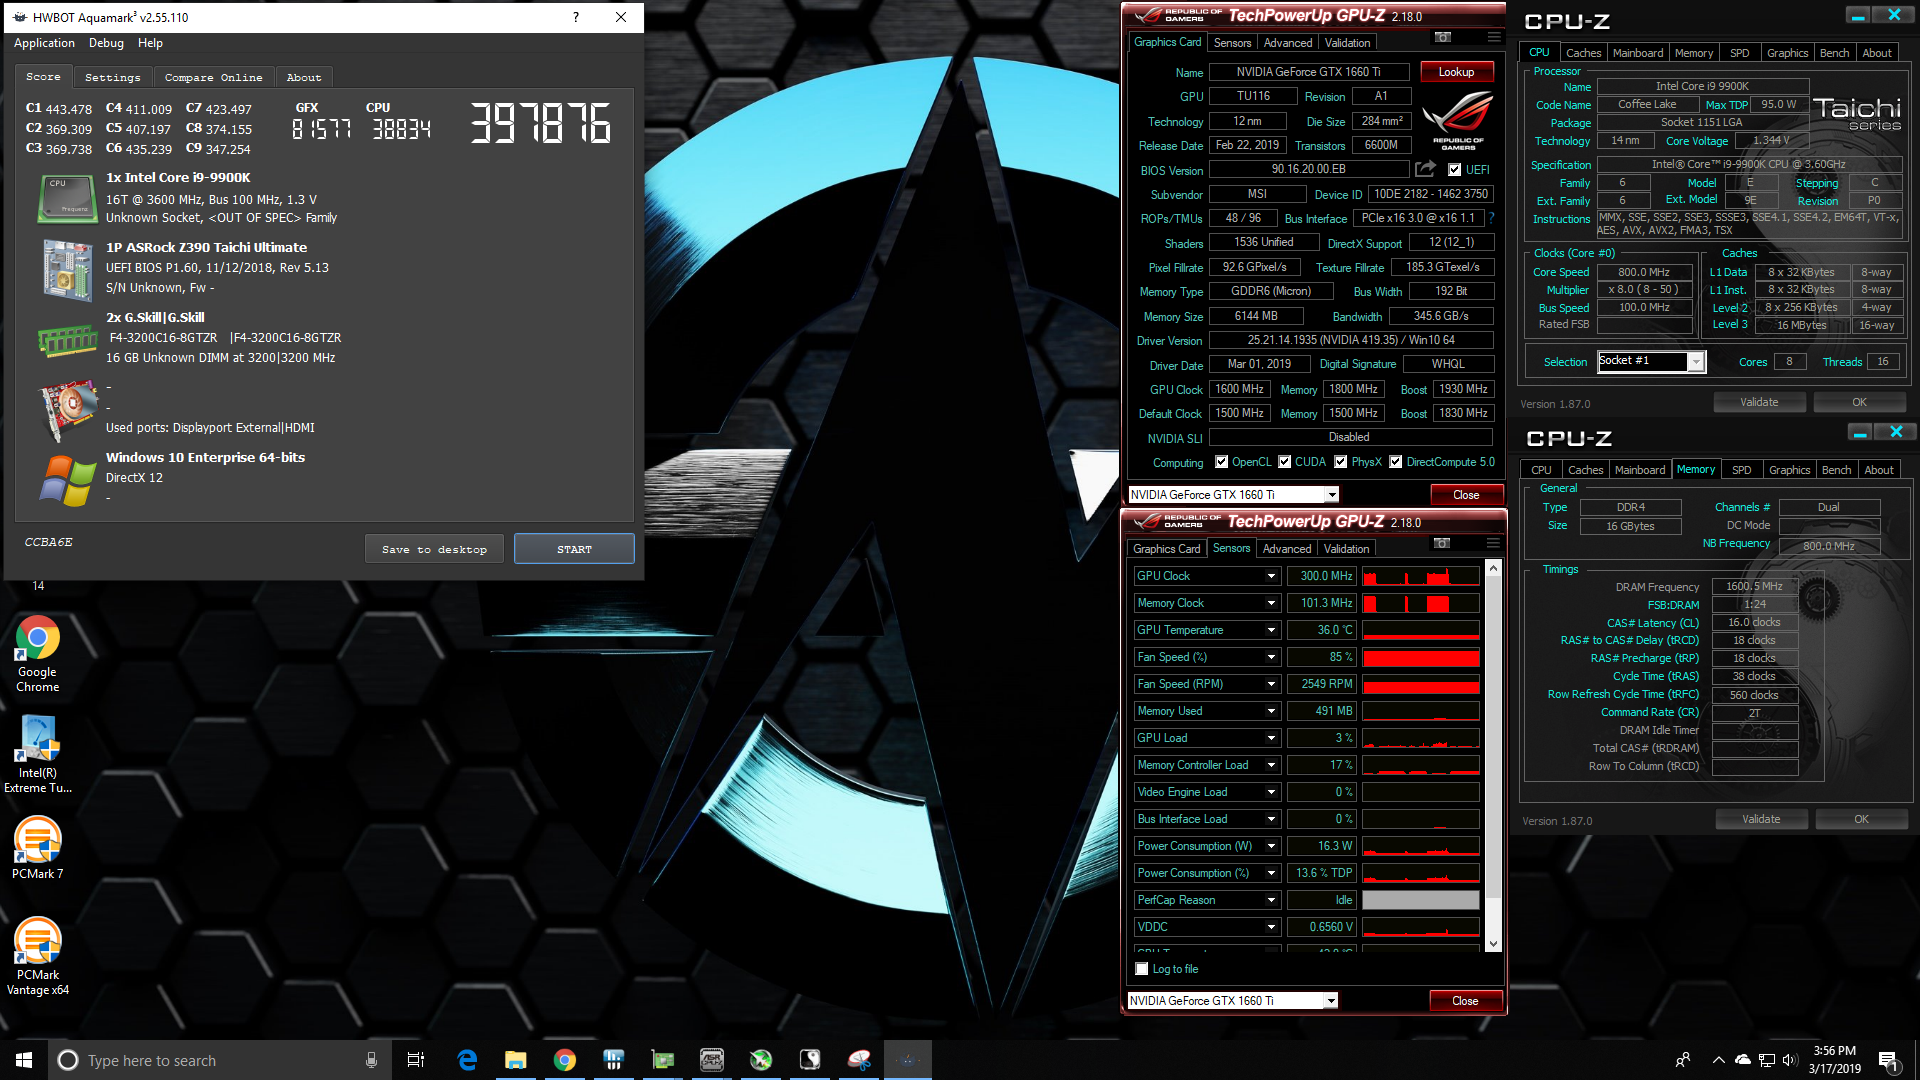Toggle the DirectCompute 5.0 checkbox
1920x1080 pixels.
[1396, 462]
